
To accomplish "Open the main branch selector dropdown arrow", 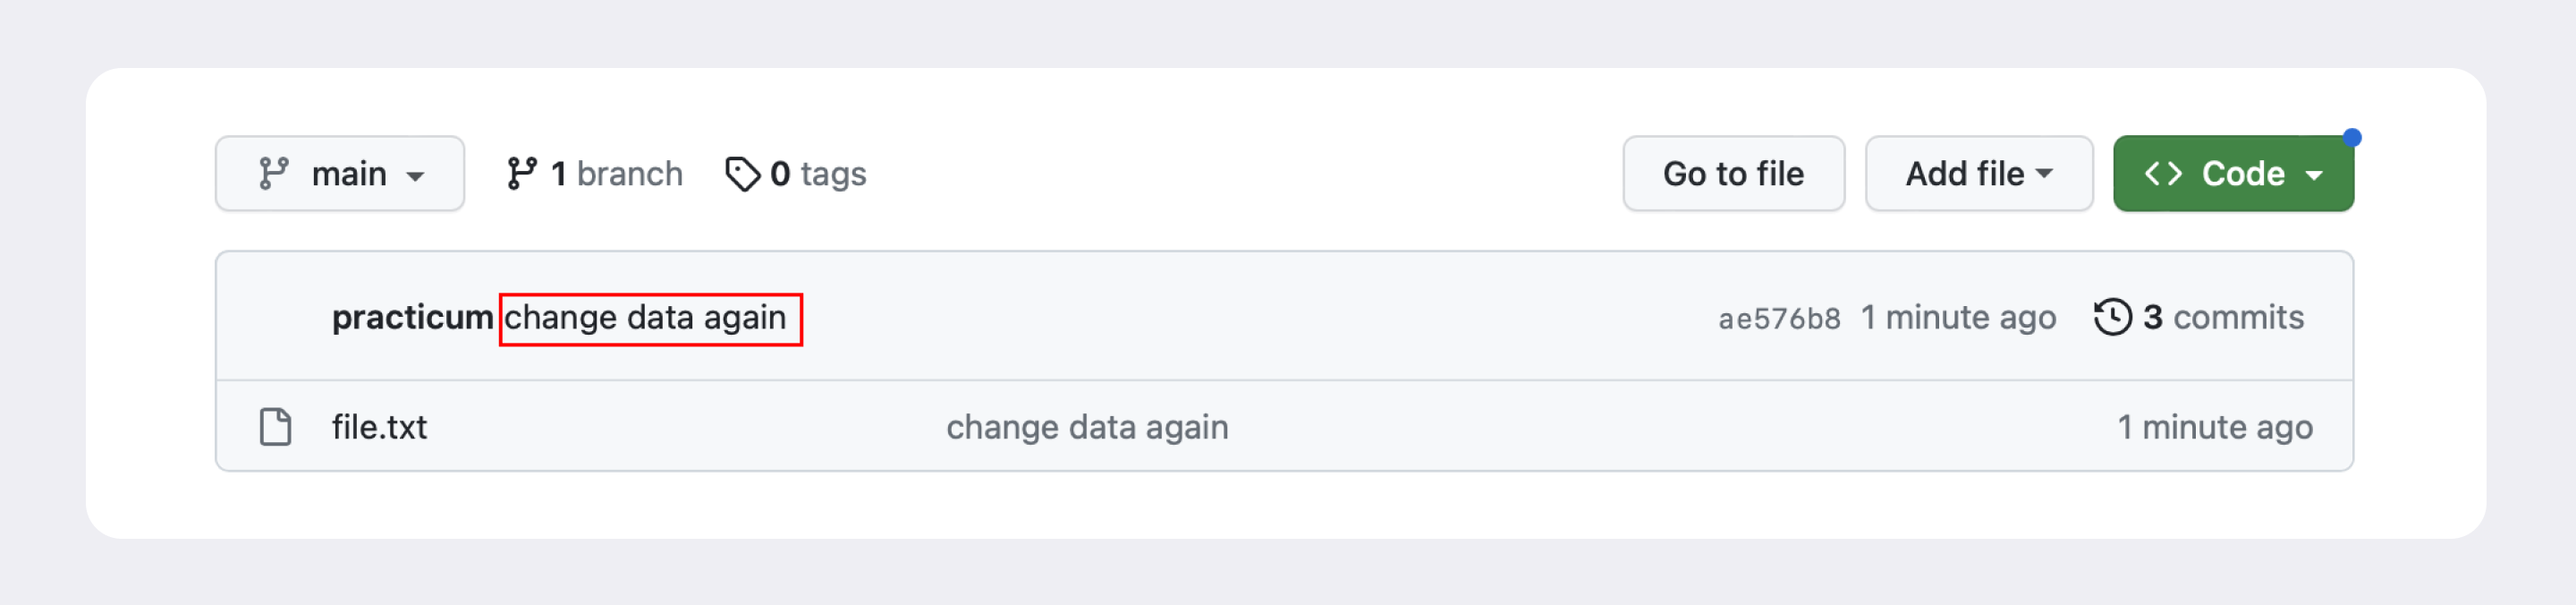I will [x=415, y=176].
